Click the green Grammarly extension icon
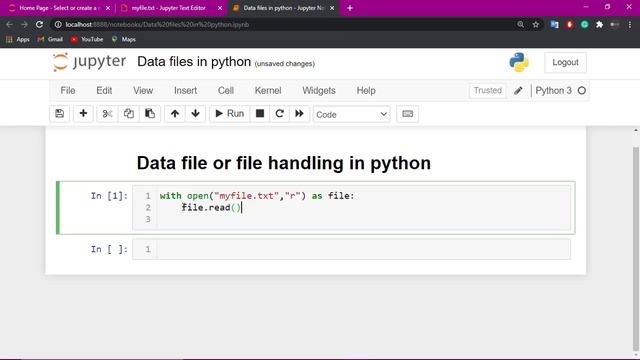Viewport: 640px width, 360px height. [584, 24]
